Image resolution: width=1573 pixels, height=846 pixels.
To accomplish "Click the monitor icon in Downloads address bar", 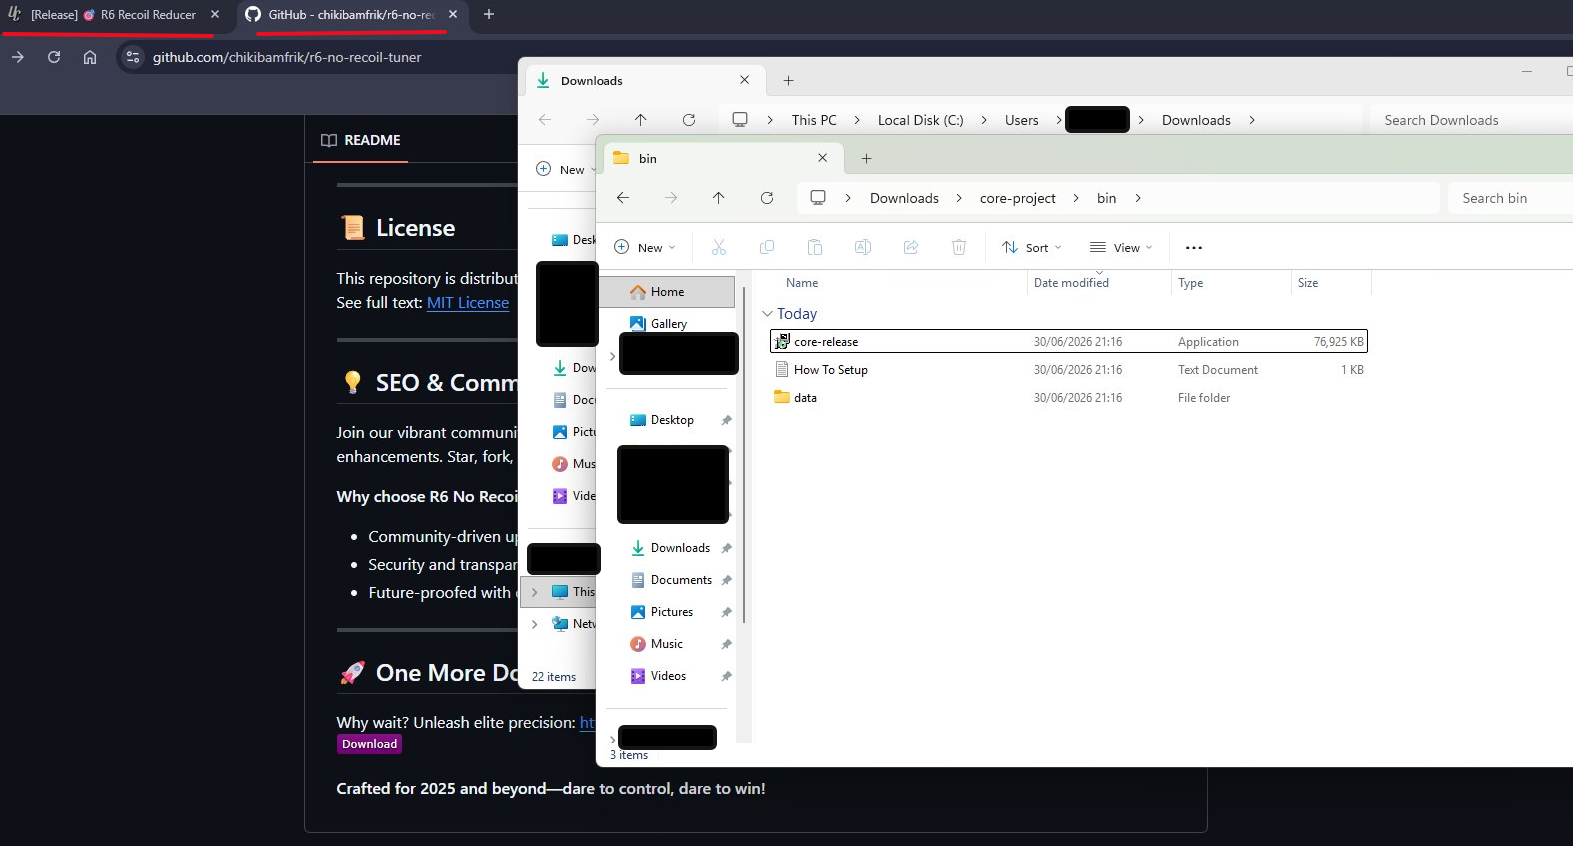I will coord(740,120).
